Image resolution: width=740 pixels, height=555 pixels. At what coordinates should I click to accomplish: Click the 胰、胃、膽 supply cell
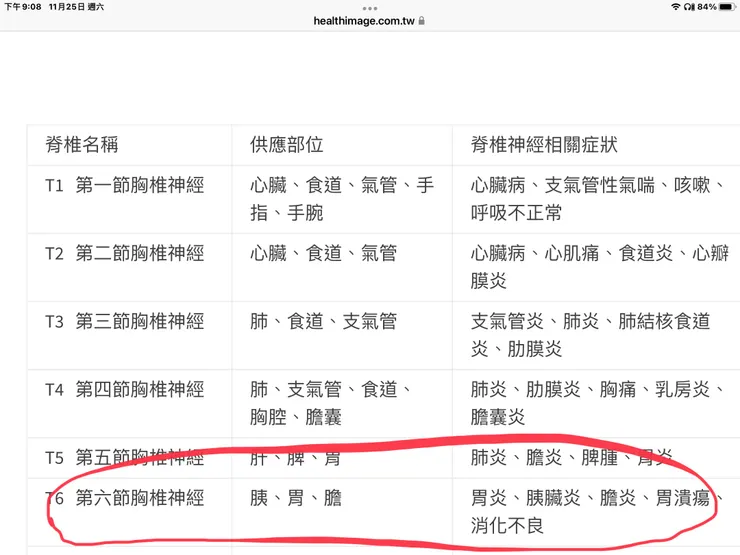pyautogui.click(x=296, y=498)
